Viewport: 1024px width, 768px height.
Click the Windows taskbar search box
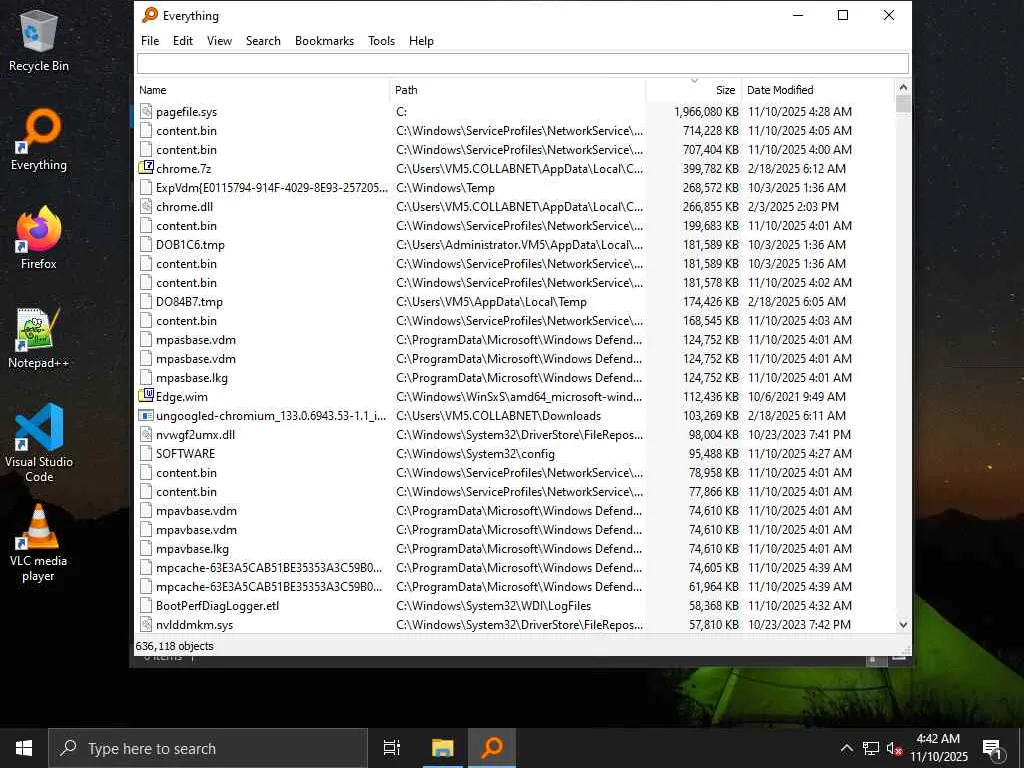coord(208,748)
